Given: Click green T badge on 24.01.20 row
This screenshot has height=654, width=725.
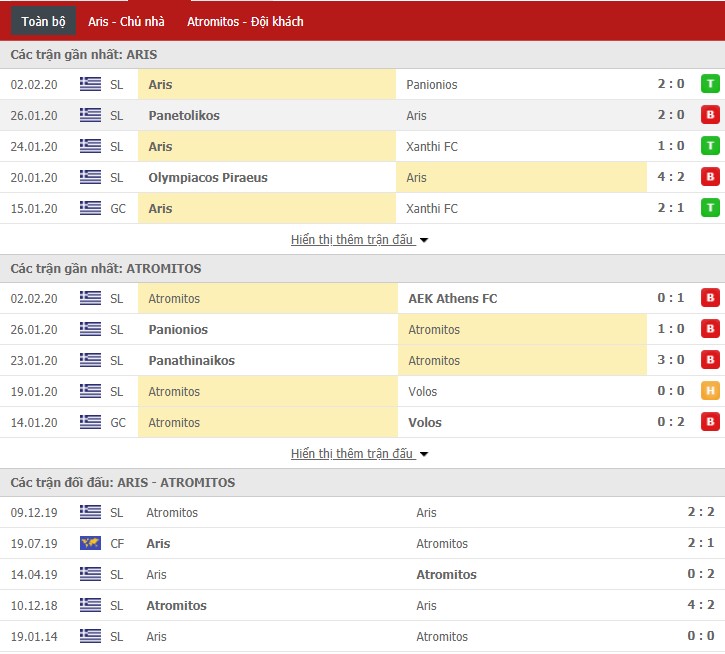Looking at the screenshot, I should (710, 146).
